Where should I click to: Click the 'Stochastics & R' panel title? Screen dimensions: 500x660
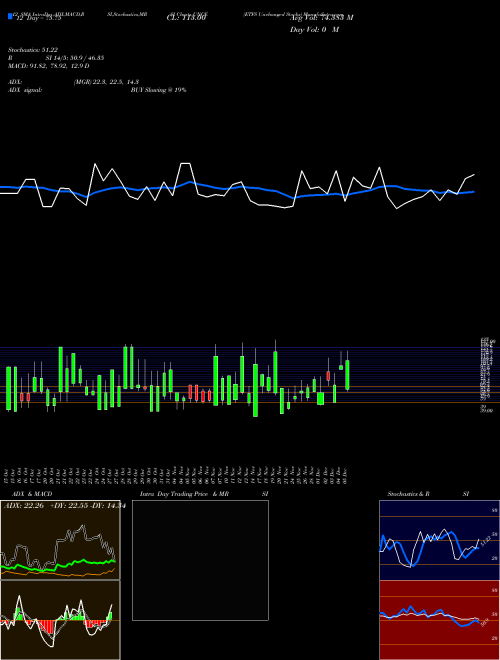click(409, 494)
